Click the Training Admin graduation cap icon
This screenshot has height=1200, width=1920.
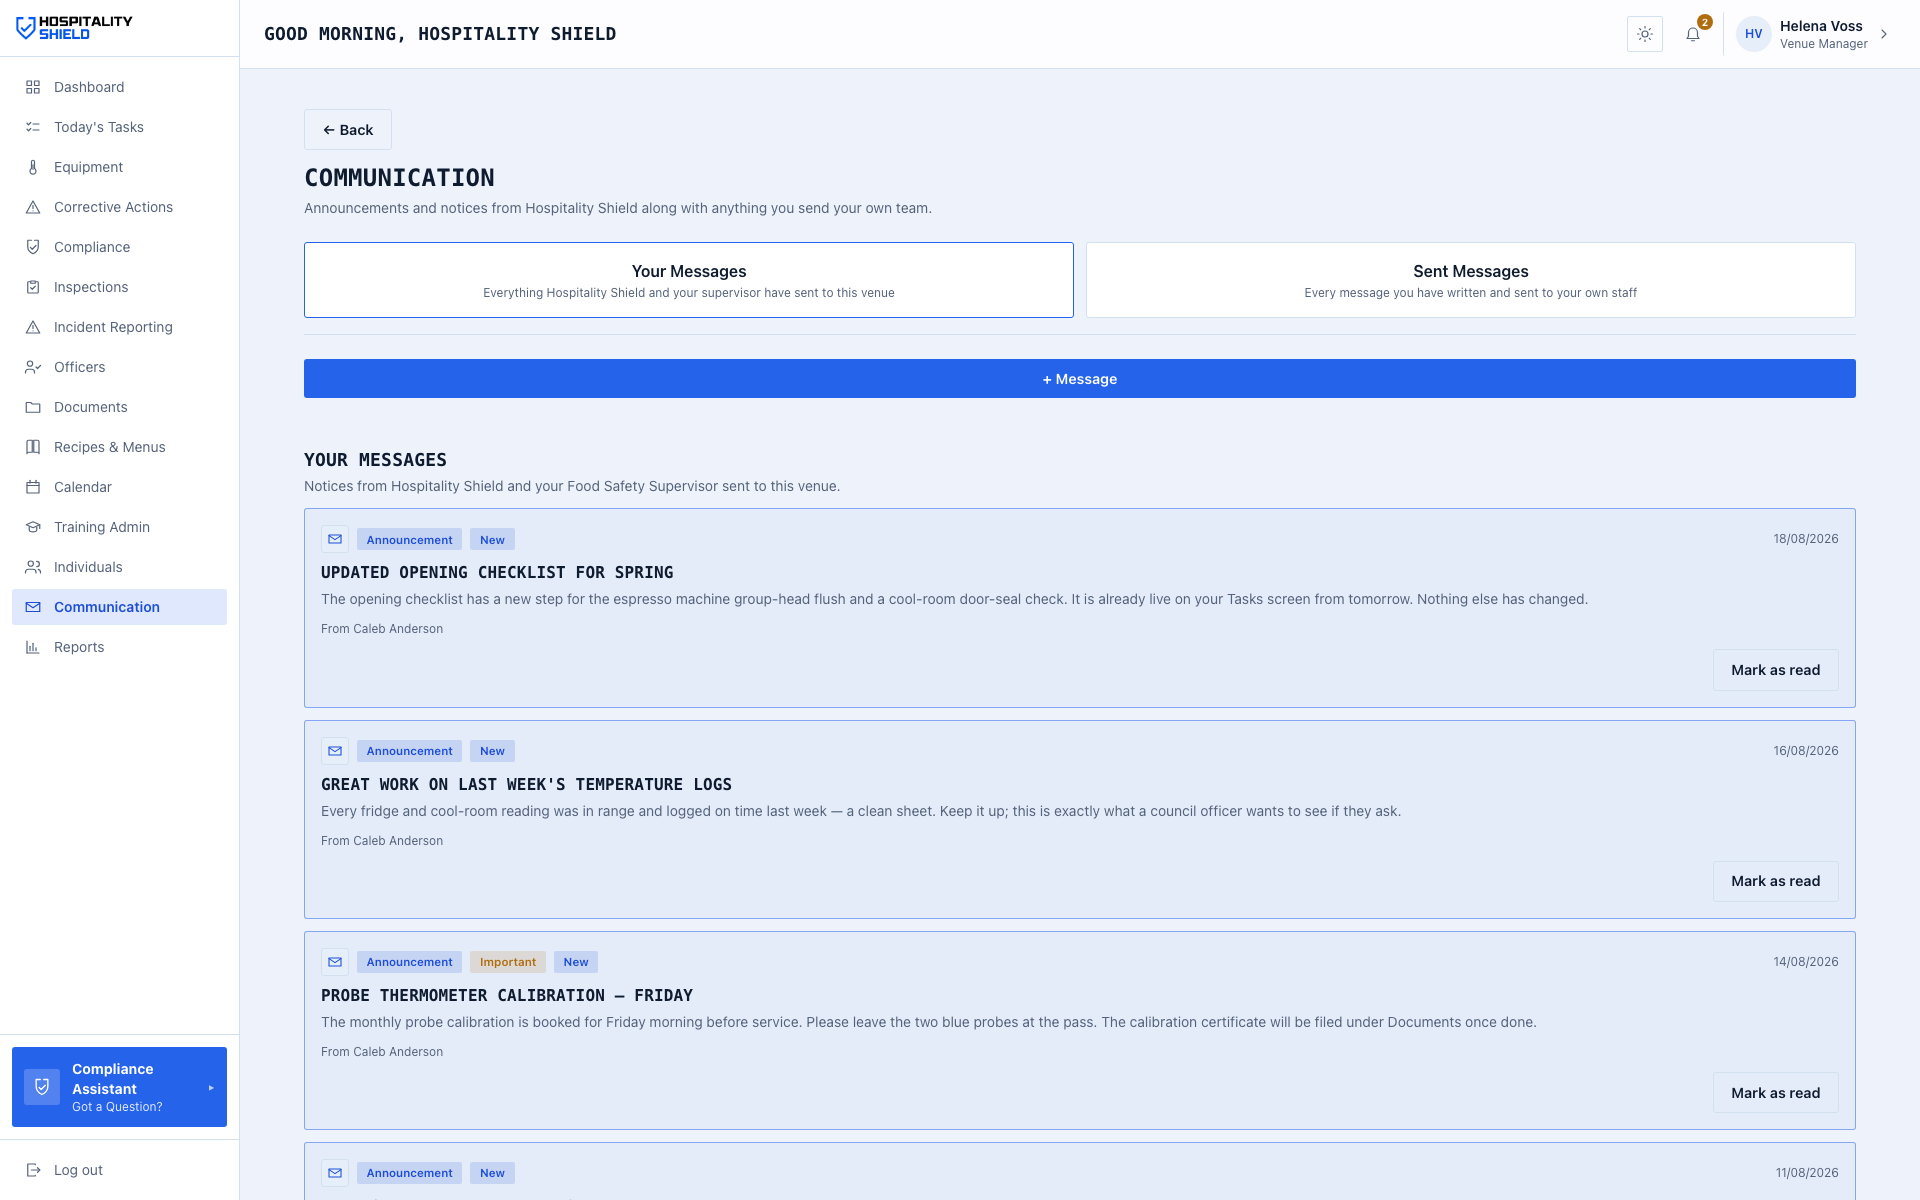click(33, 527)
